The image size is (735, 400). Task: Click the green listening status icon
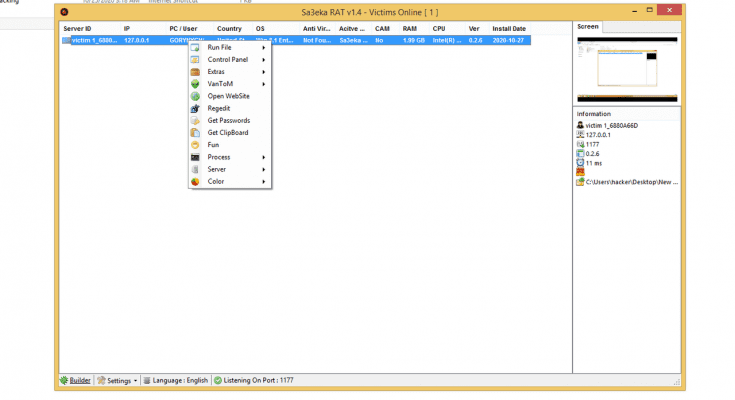point(218,380)
